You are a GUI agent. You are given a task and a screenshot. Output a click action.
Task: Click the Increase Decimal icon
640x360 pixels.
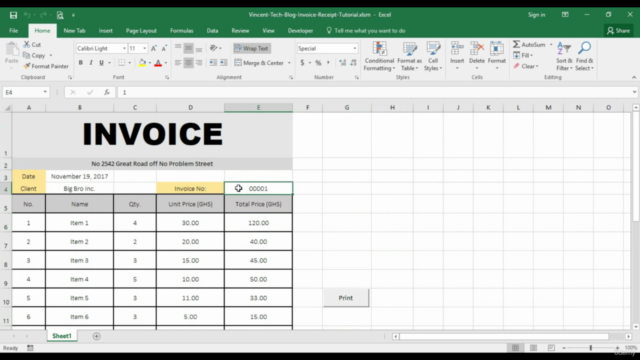[342, 63]
